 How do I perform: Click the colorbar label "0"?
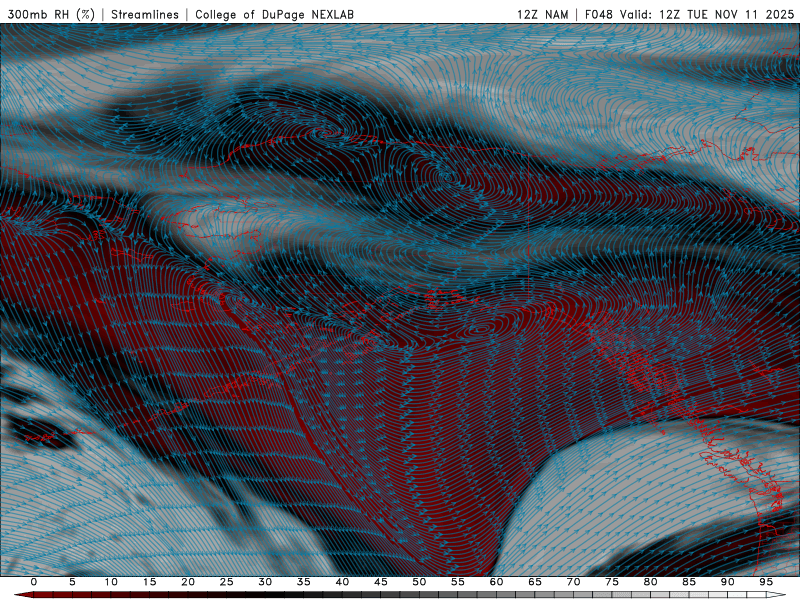coord(34,582)
